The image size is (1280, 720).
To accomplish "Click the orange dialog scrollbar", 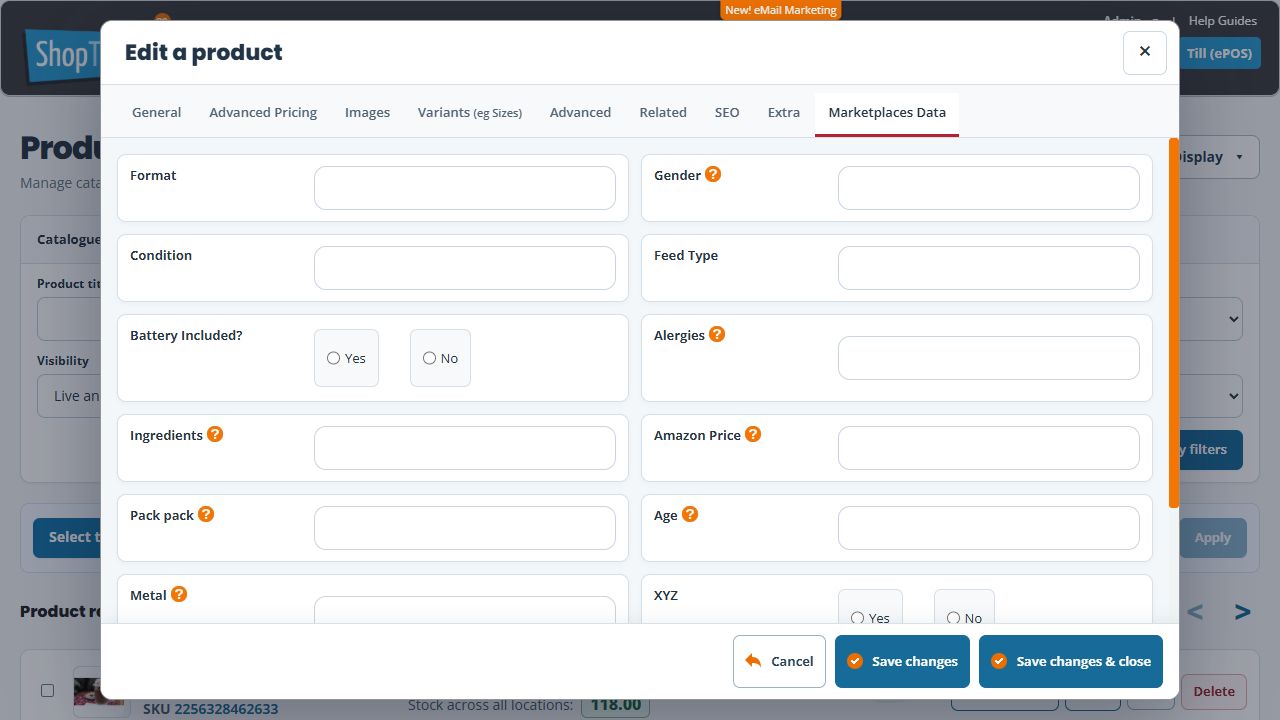I will [1174, 323].
